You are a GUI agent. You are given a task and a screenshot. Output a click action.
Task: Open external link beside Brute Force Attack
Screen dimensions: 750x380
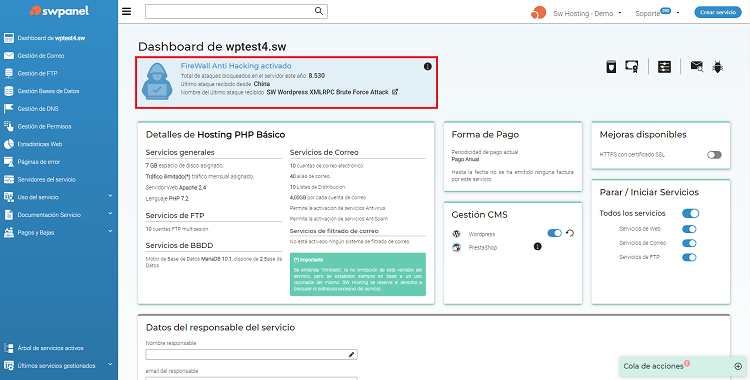pos(395,92)
